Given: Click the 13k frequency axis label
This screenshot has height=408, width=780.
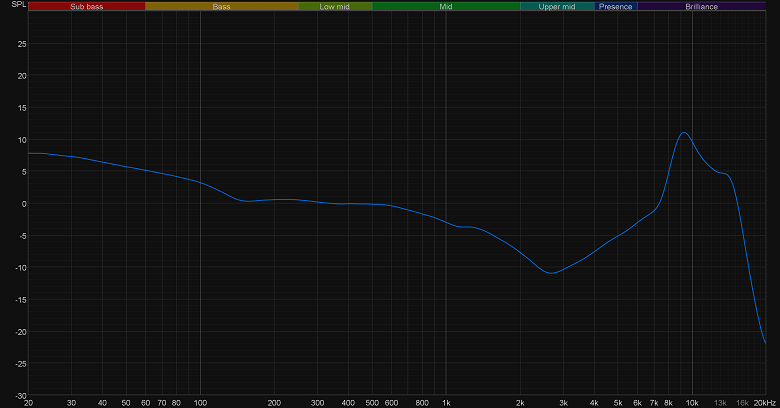Looking at the screenshot, I should click(720, 403).
